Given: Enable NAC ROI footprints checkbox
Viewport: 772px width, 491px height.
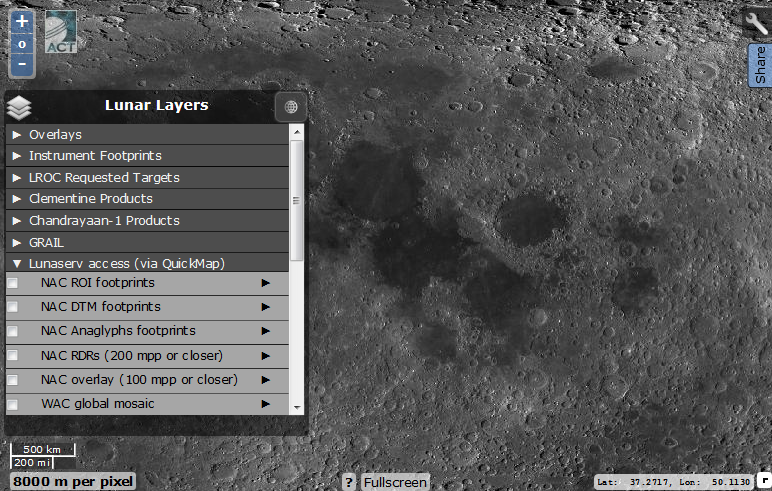Looking at the screenshot, I should click(x=13, y=283).
